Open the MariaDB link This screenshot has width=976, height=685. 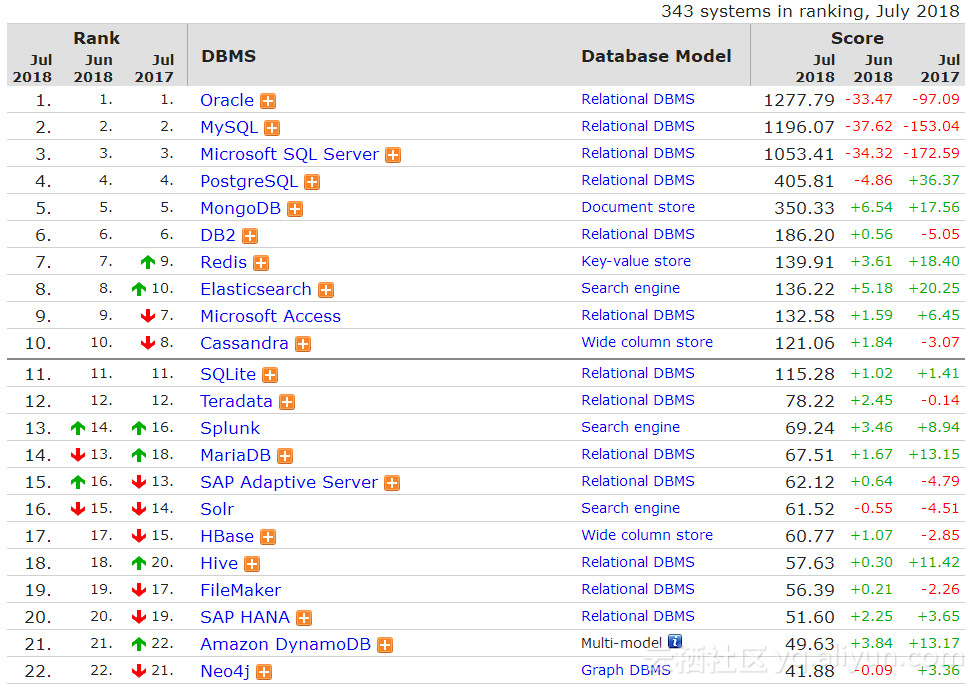pyautogui.click(x=236, y=456)
